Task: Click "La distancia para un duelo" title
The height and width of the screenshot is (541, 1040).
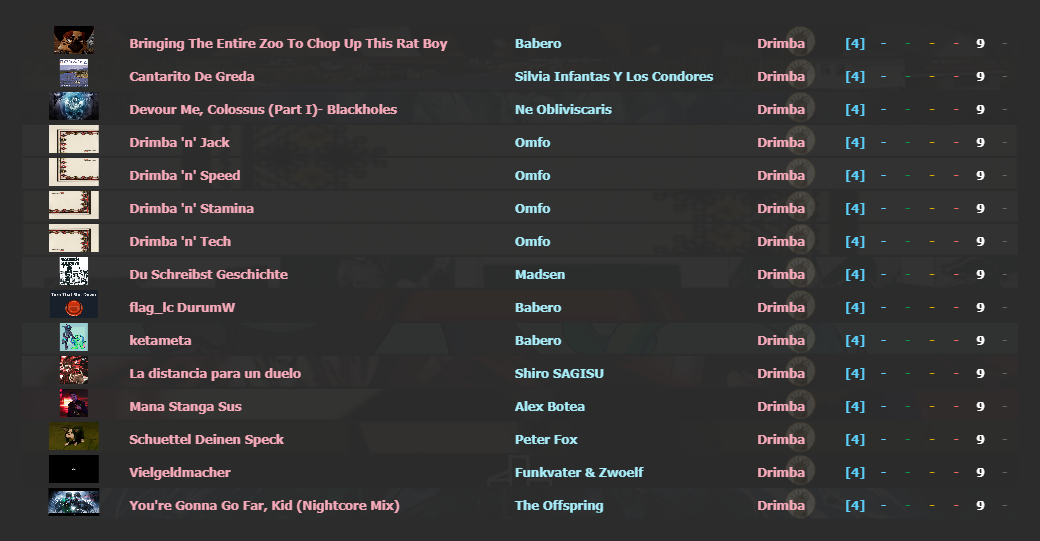Action: [x=215, y=373]
